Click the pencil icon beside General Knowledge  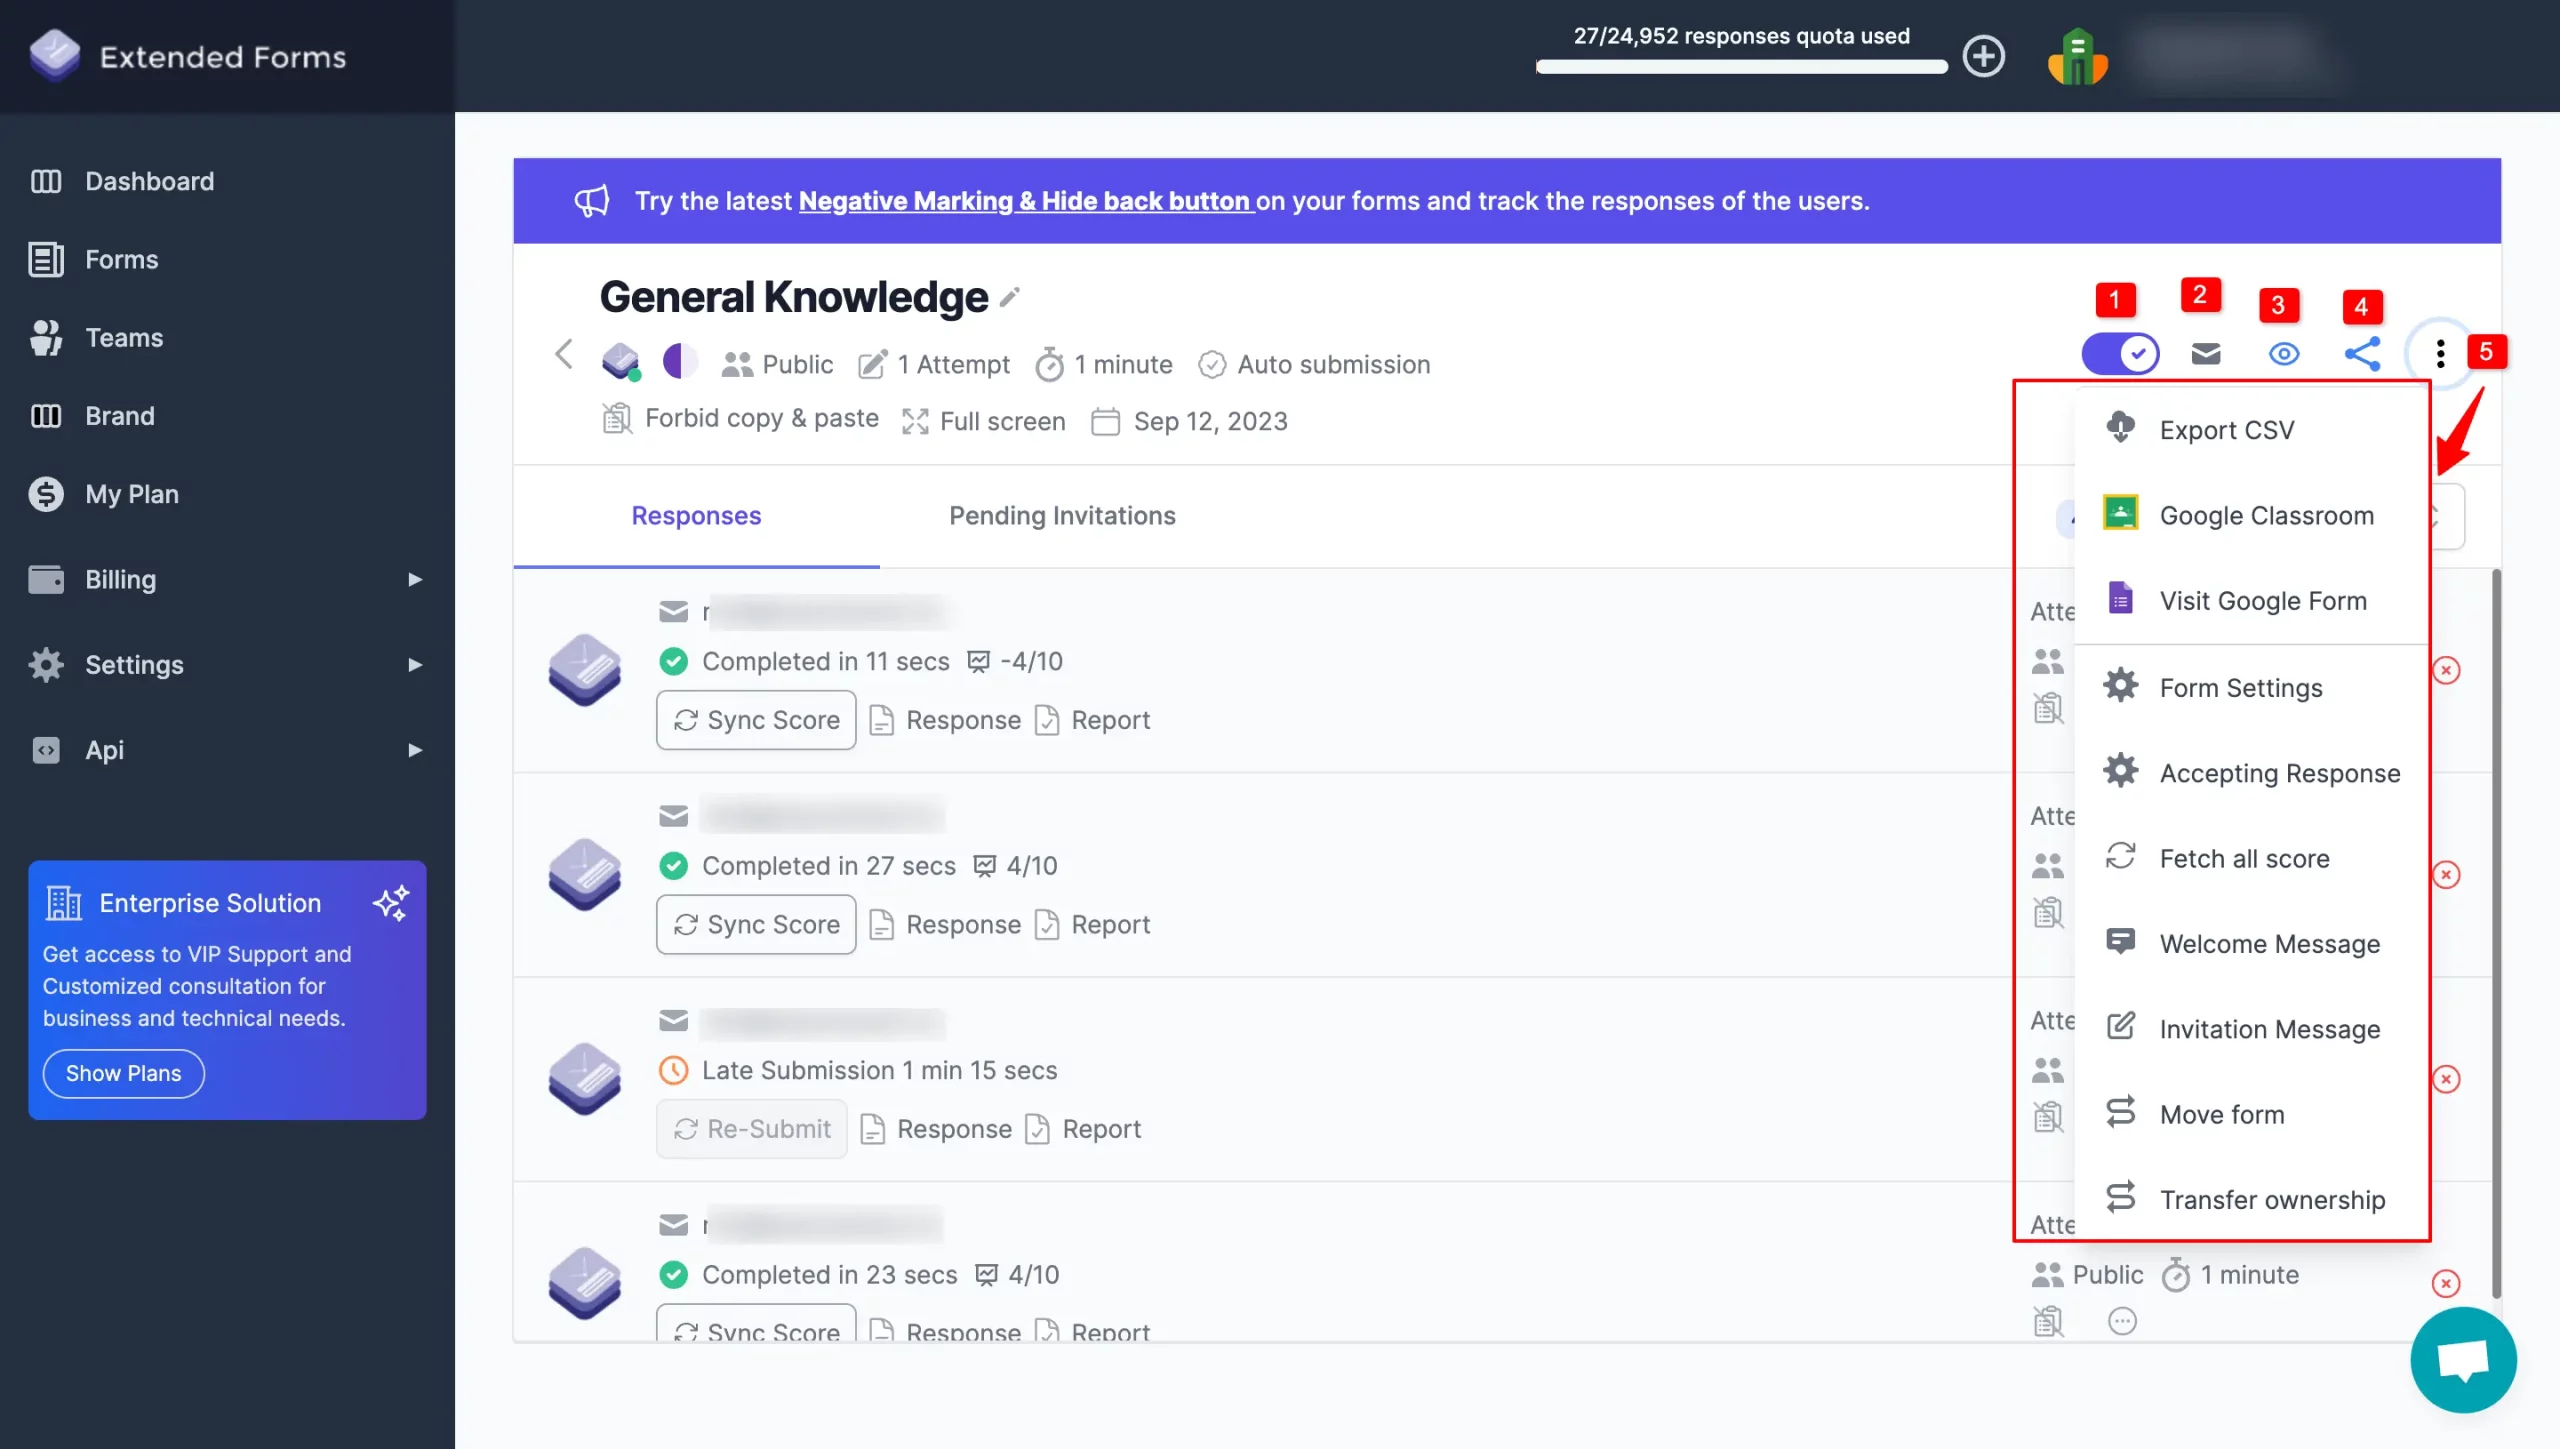pyautogui.click(x=1010, y=297)
